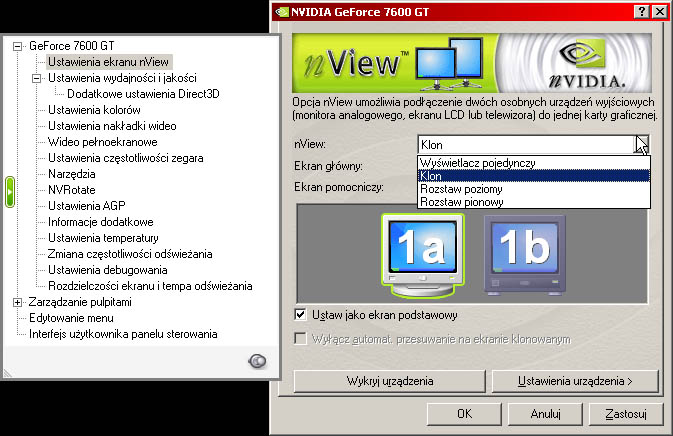
Task: Open Ustawienia debugowania tree item
Action: 108,270
